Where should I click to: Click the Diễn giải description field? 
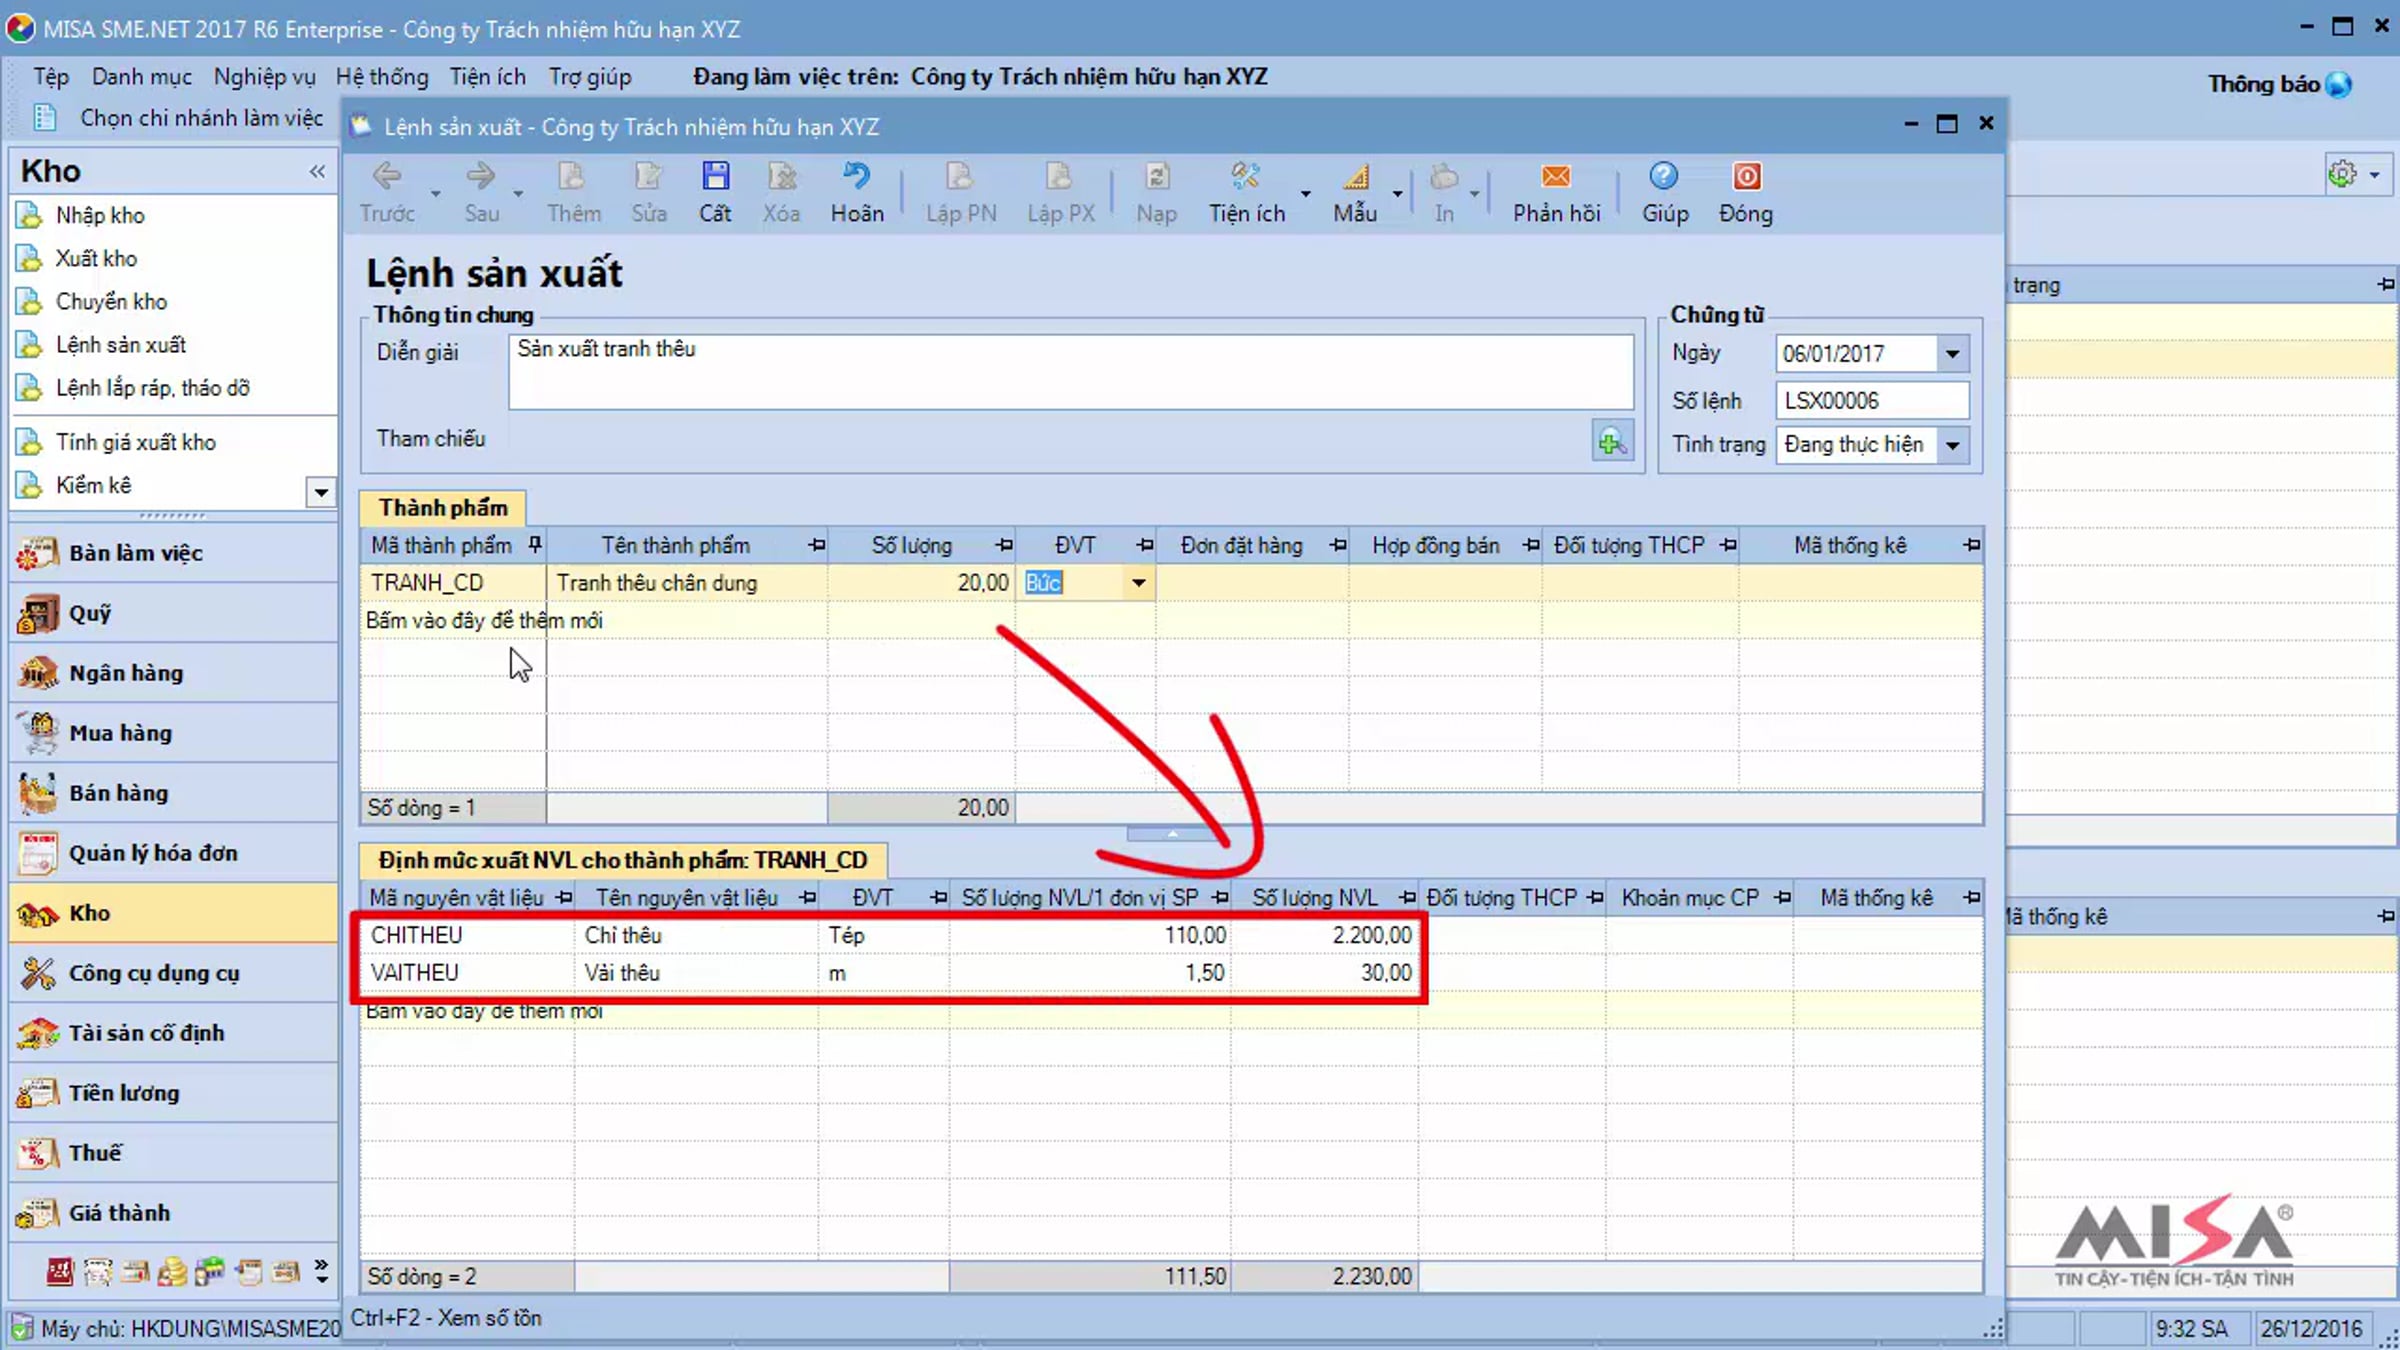click(x=1071, y=372)
